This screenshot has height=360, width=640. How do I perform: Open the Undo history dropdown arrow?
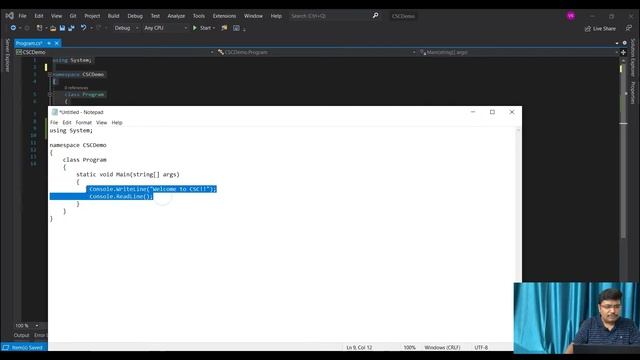tap(91, 28)
